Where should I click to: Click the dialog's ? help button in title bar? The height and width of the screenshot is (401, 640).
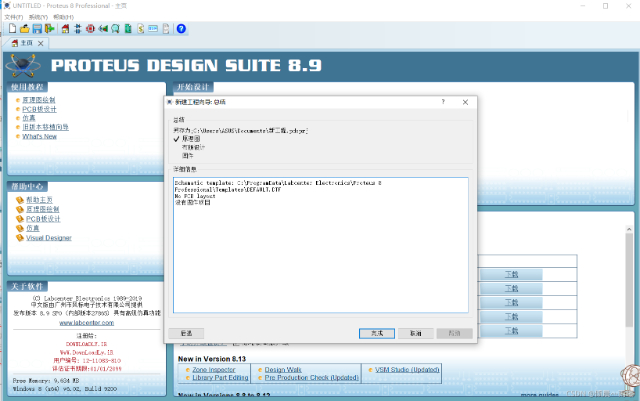(443, 102)
